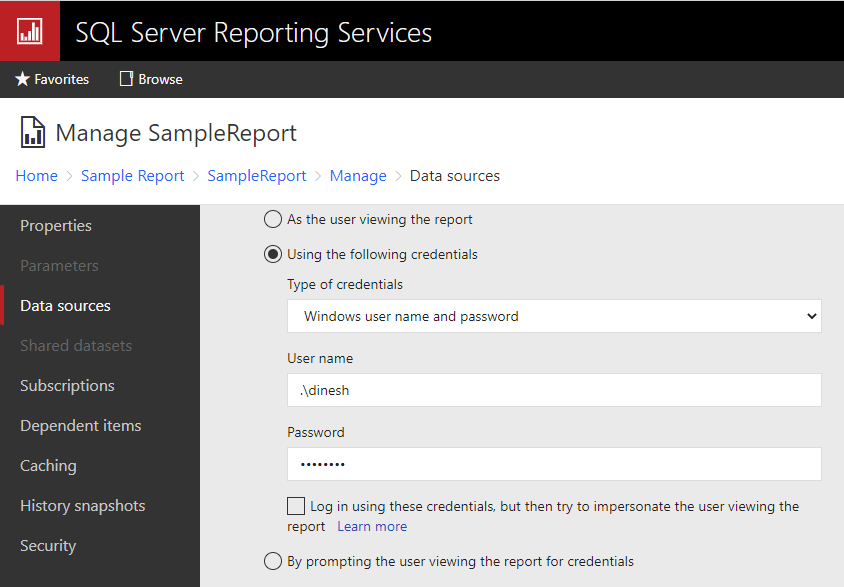Open the Caching settings
The image size is (844, 587).
[48, 466]
